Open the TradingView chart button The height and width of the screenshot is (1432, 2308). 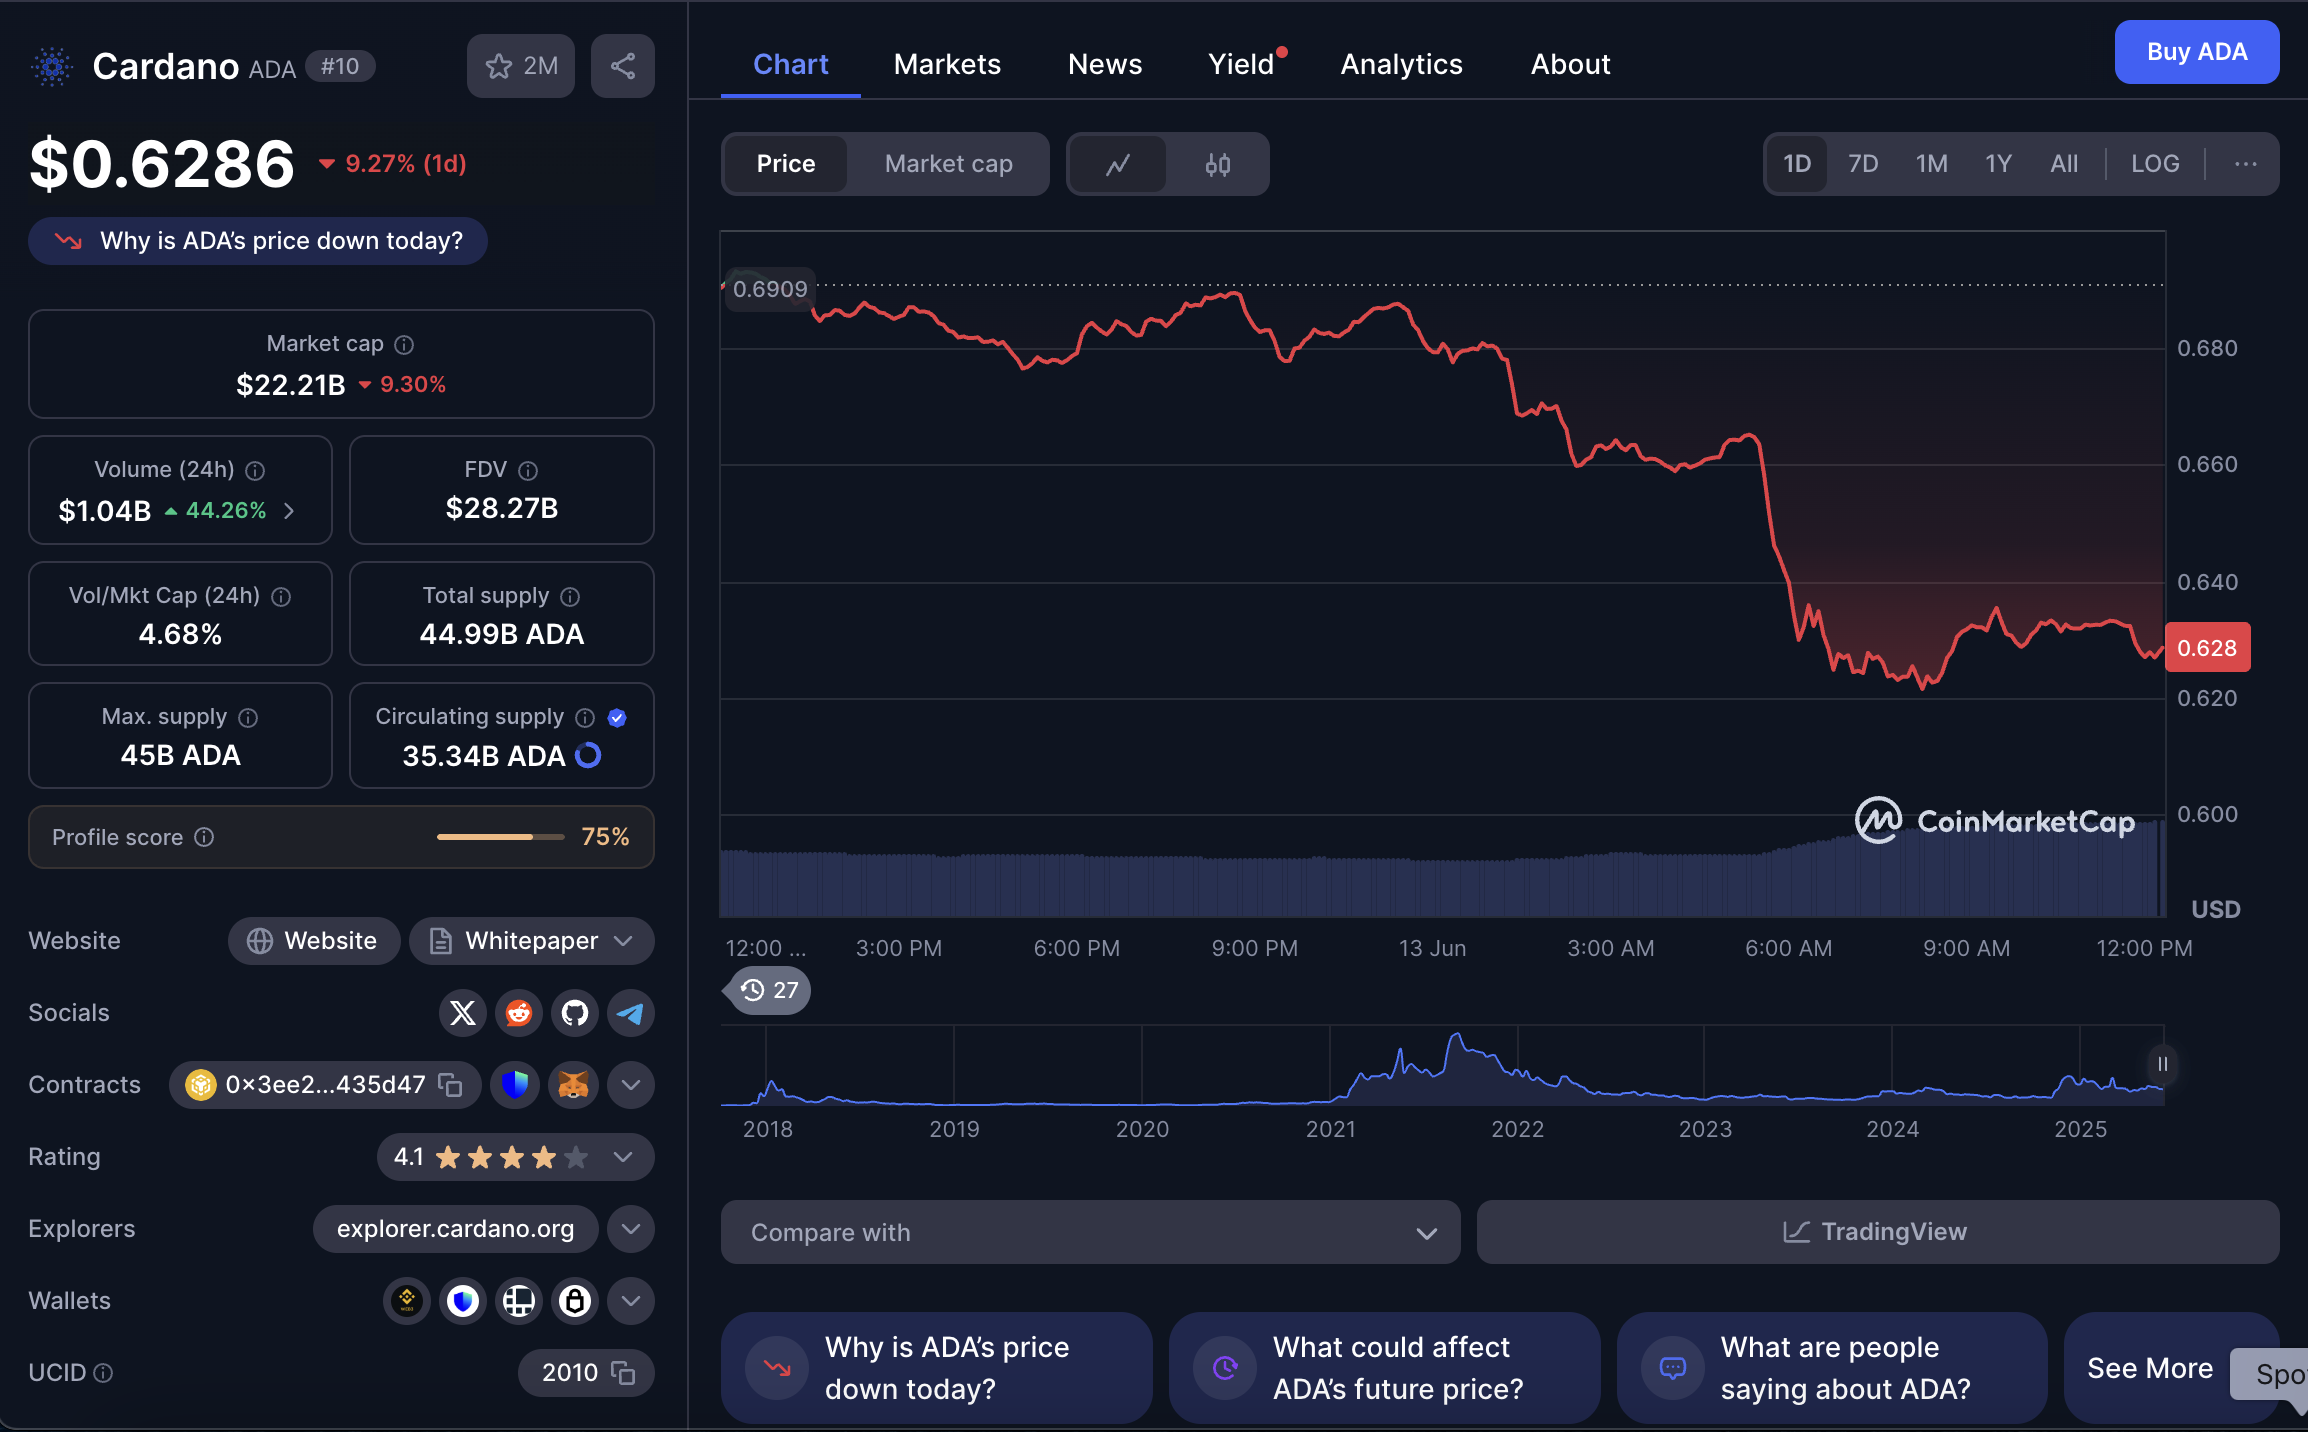(1878, 1232)
